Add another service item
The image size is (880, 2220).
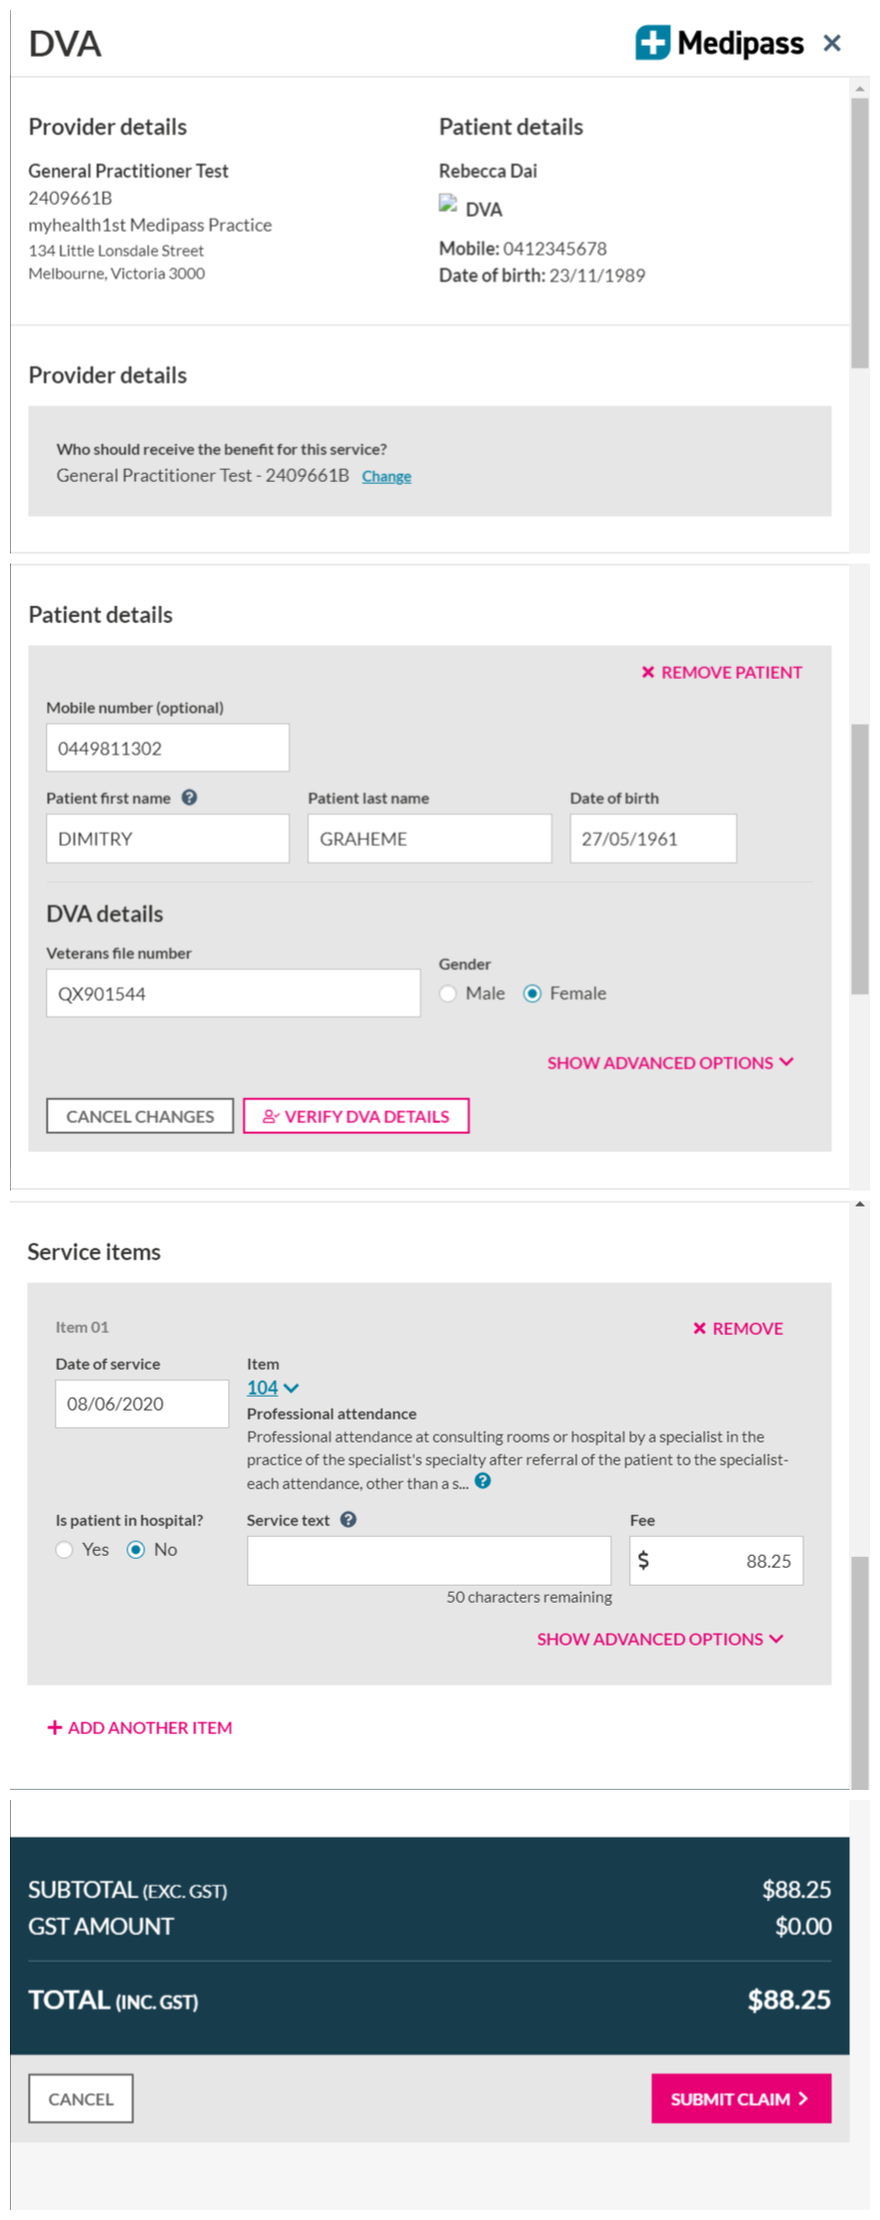(x=140, y=1727)
